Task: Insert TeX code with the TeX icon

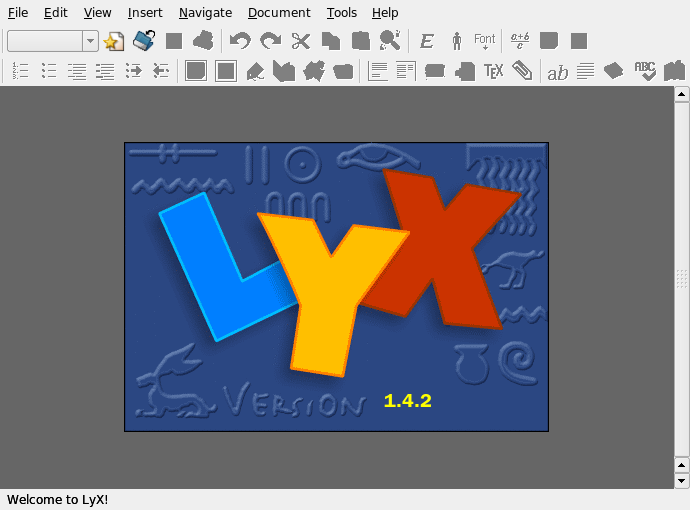Action: pyautogui.click(x=493, y=71)
